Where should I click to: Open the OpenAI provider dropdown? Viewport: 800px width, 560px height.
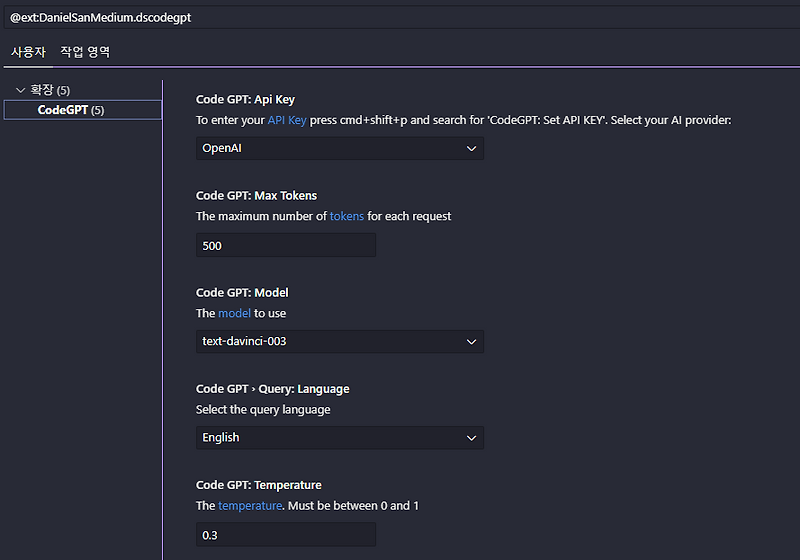340,148
